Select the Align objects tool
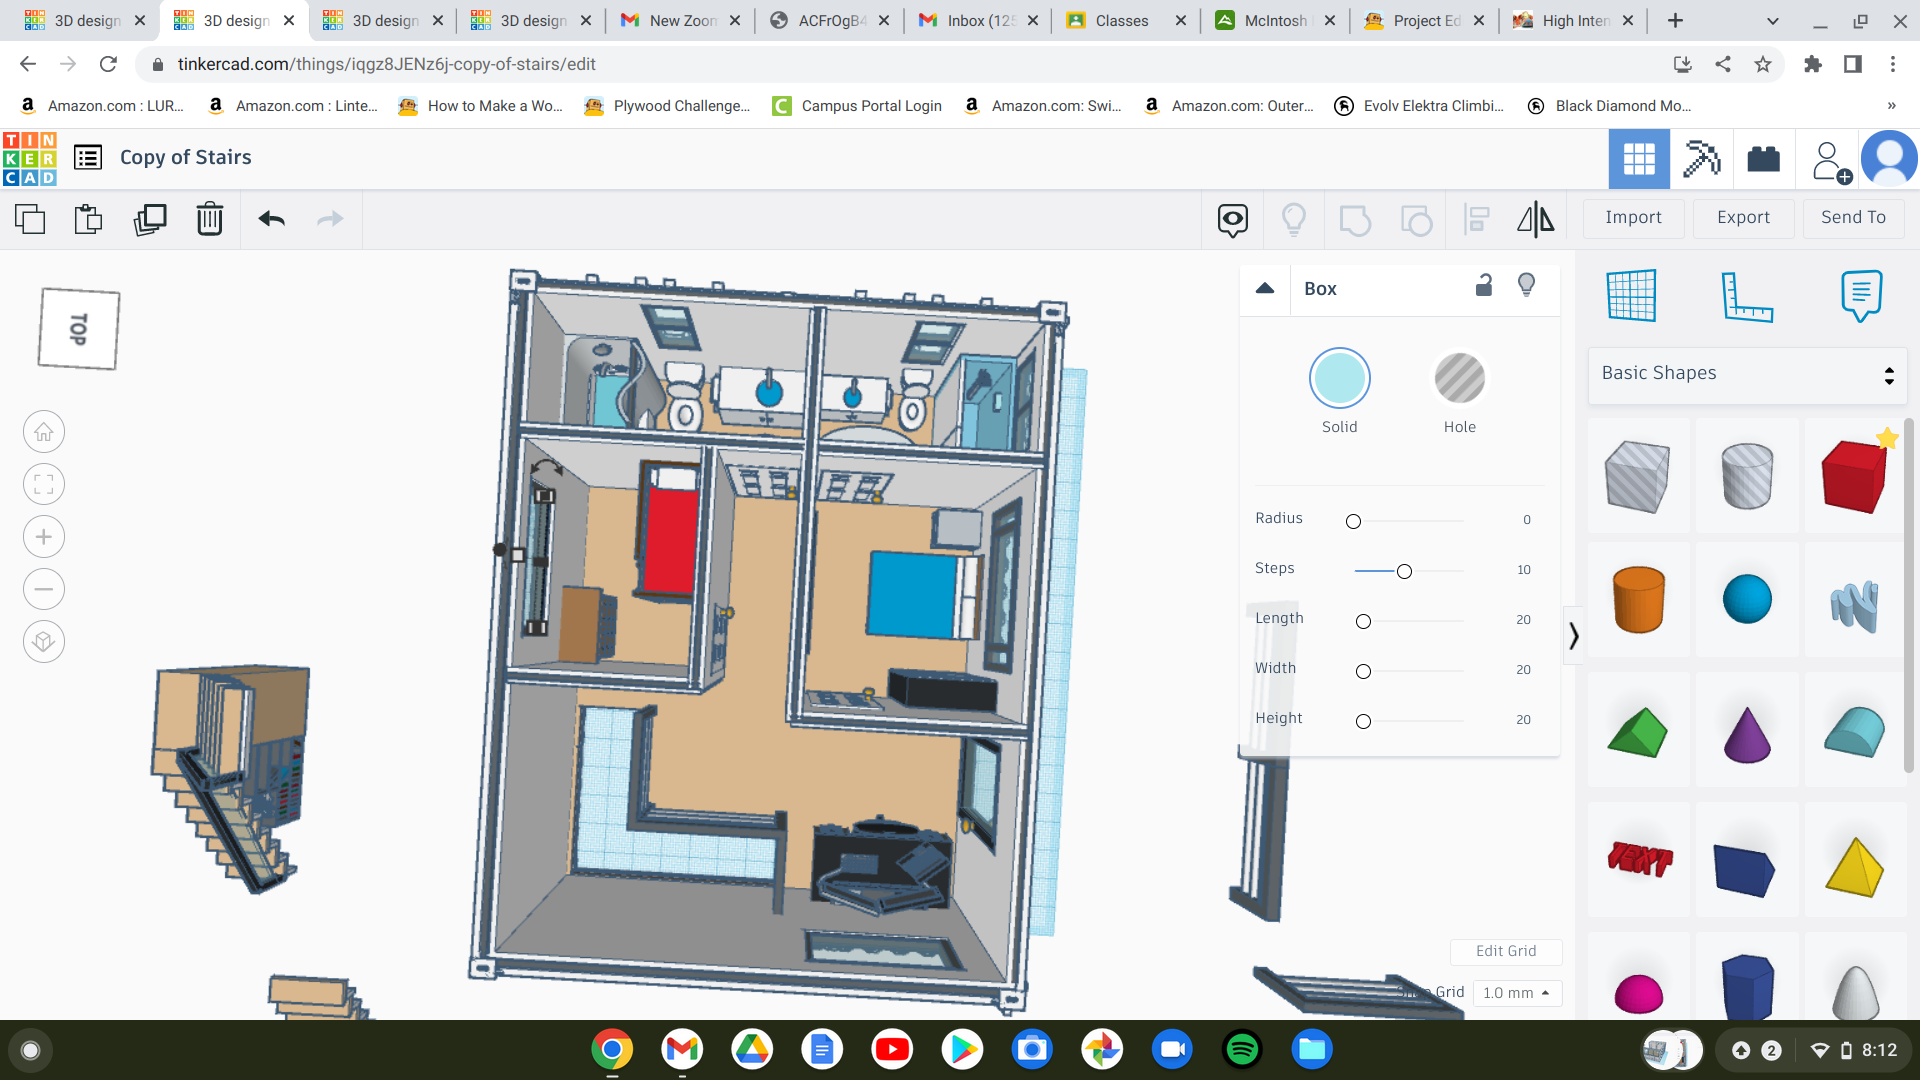1920x1080 pixels. tap(1476, 218)
